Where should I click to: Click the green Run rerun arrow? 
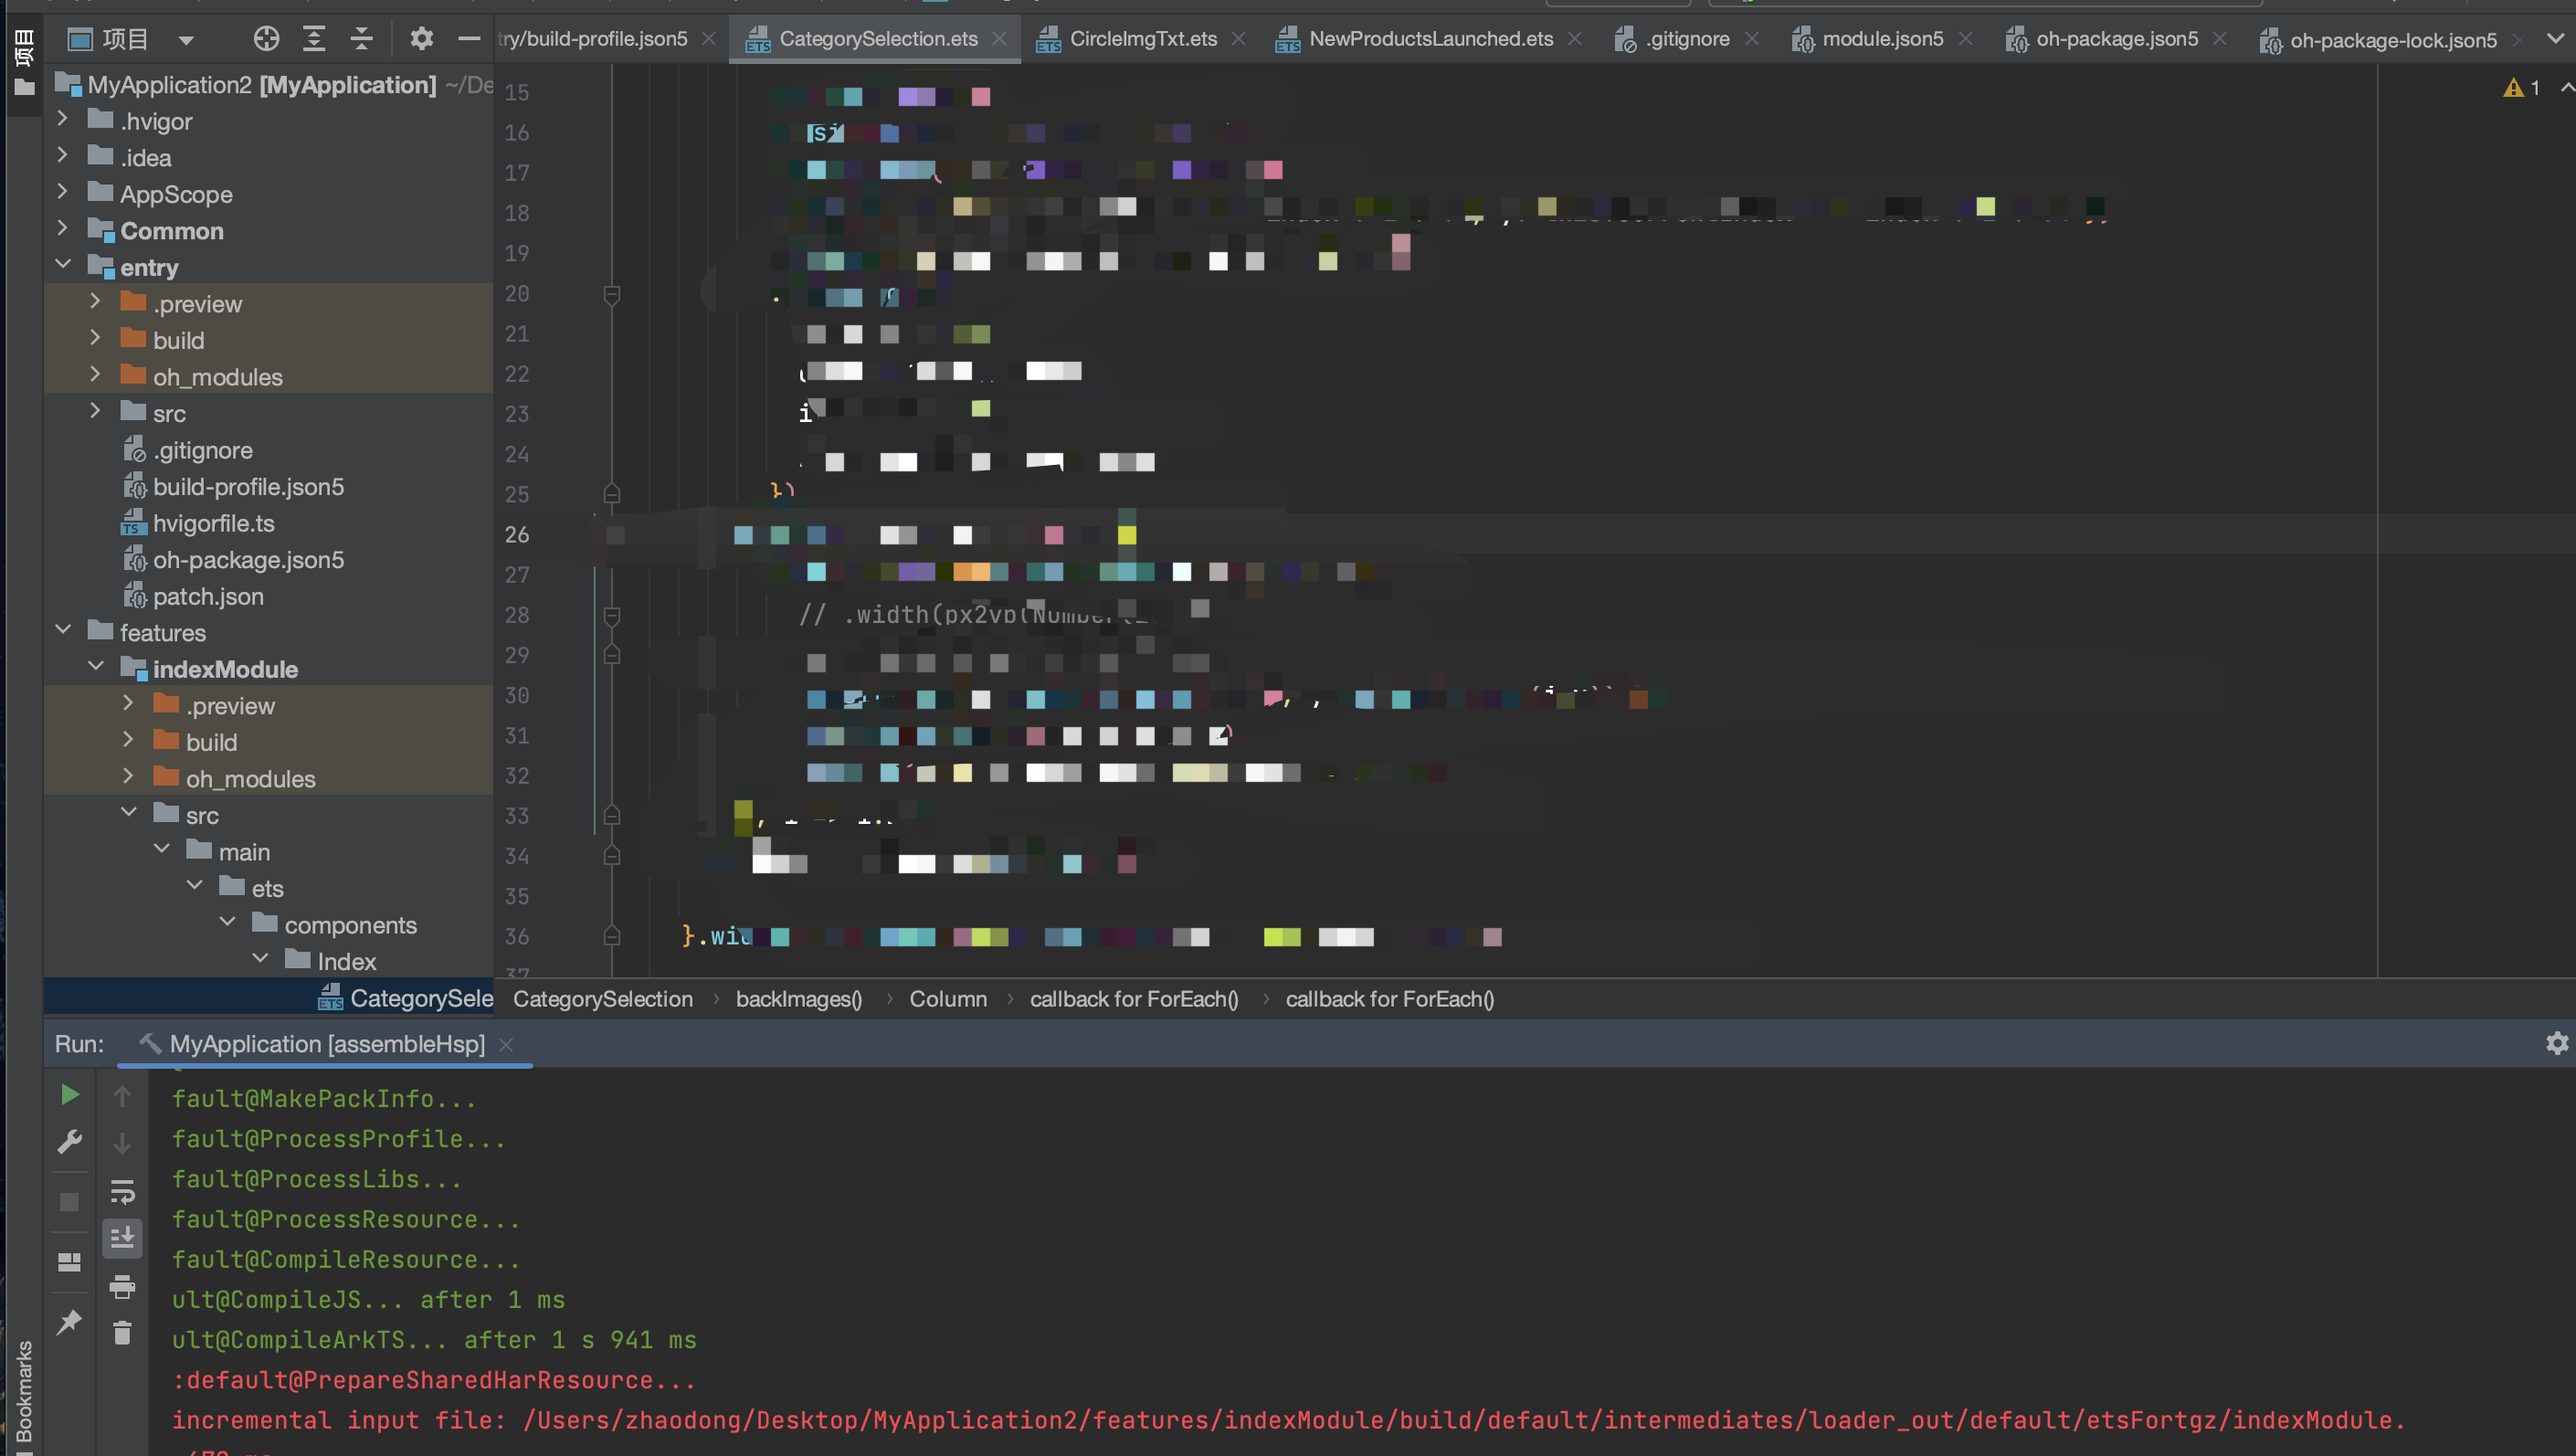(70, 1095)
